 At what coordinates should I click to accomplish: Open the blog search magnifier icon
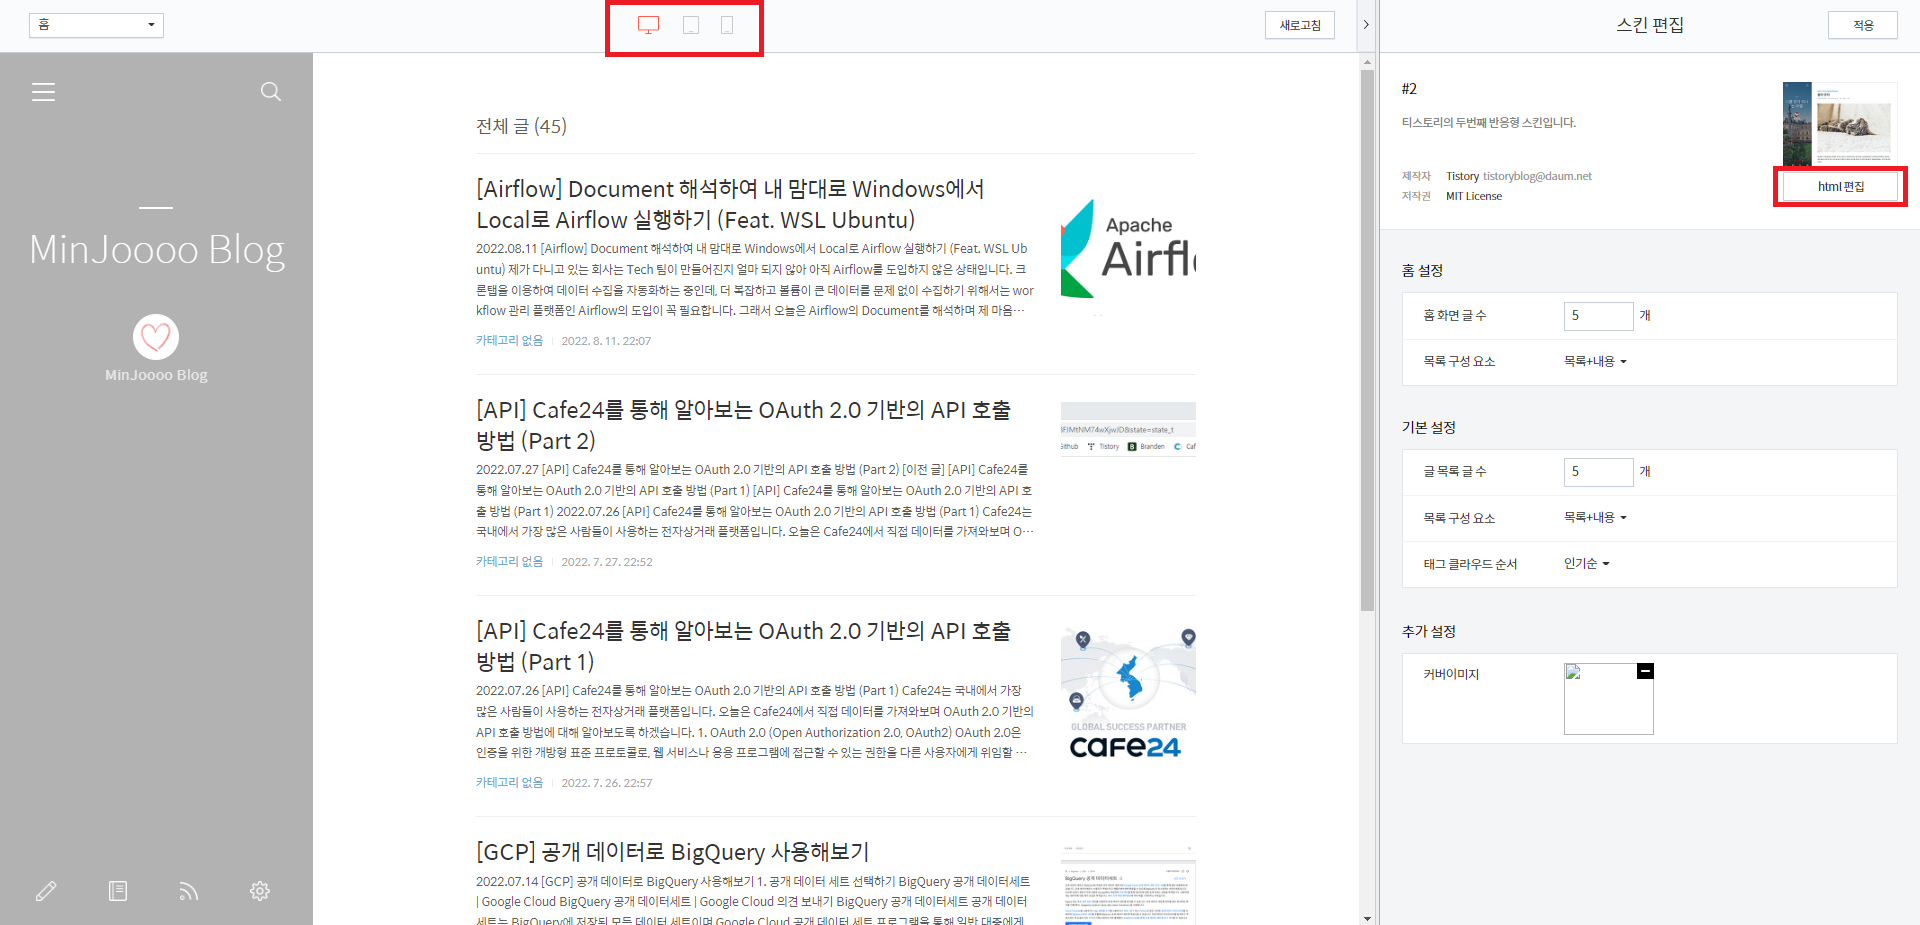(270, 92)
